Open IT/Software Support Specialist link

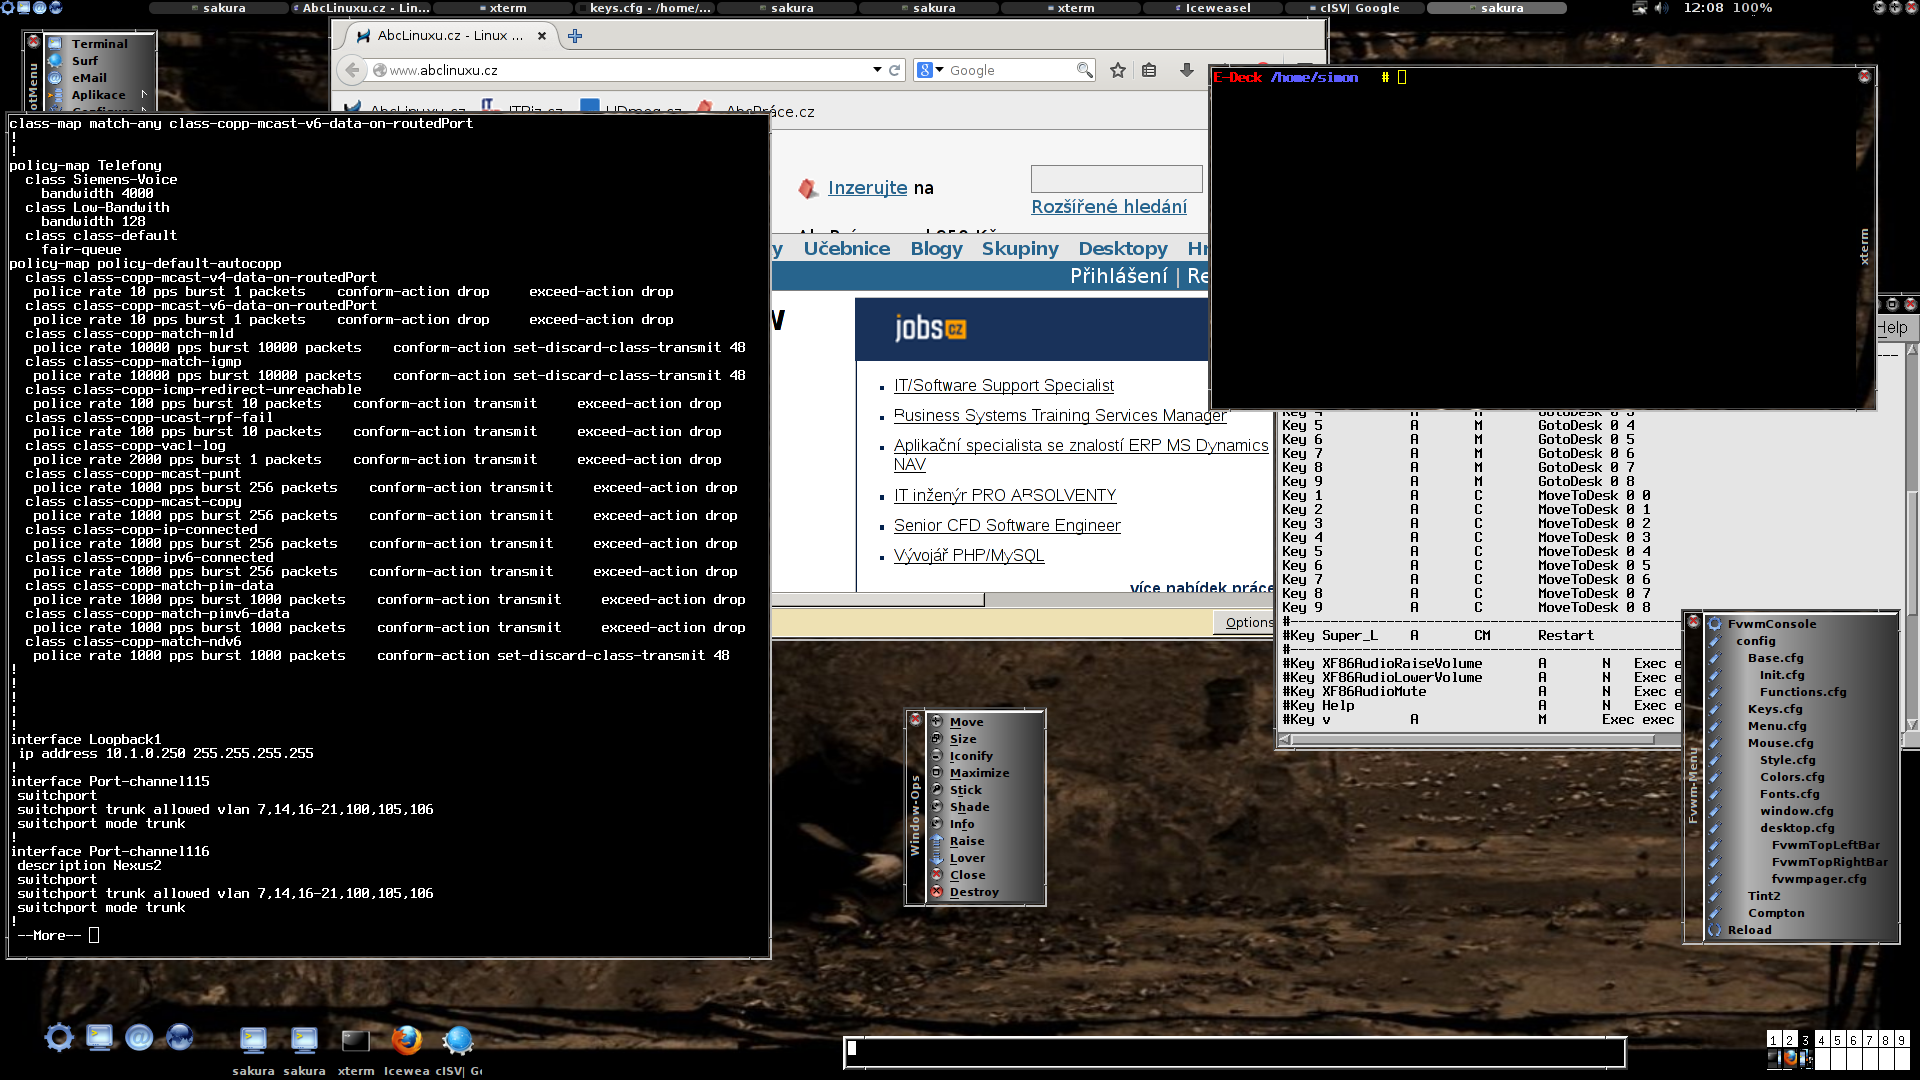1003,386
